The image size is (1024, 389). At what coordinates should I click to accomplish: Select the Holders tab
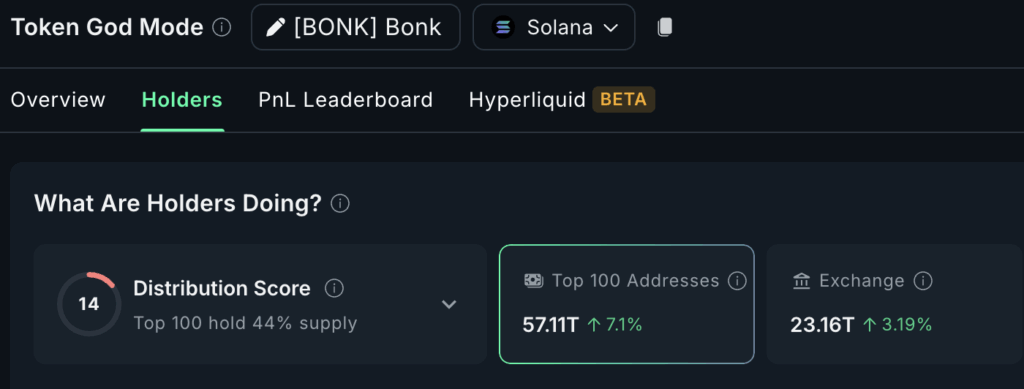(x=182, y=100)
